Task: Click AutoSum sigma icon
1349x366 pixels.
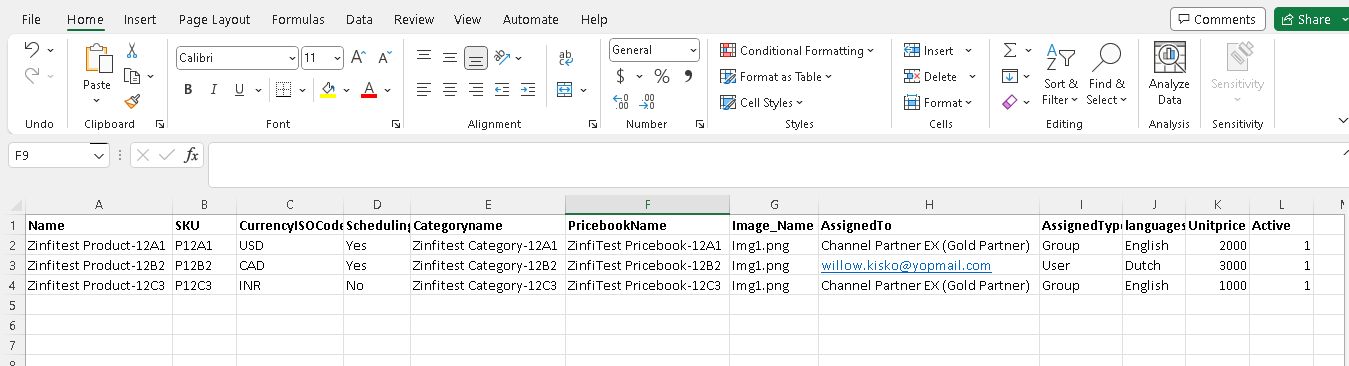Action: 1009,50
